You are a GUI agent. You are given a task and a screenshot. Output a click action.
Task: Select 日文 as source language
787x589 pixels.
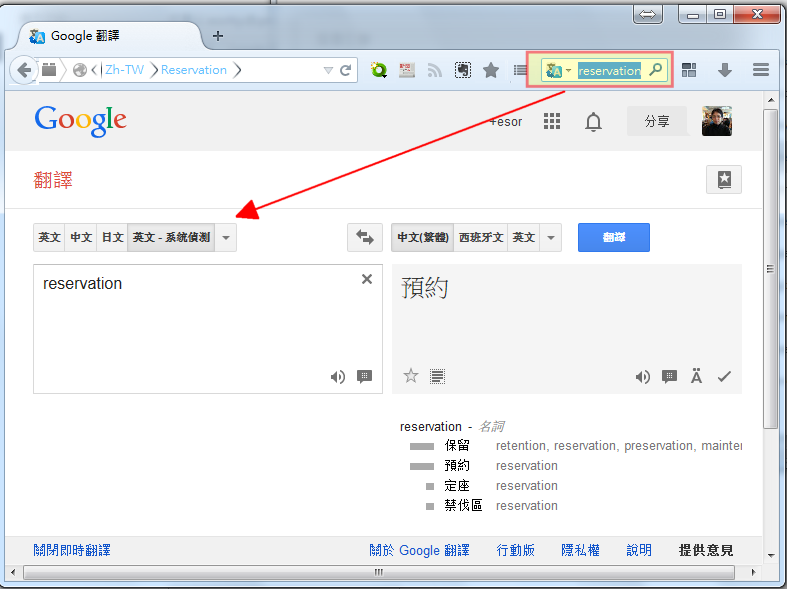(x=112, y=237)
